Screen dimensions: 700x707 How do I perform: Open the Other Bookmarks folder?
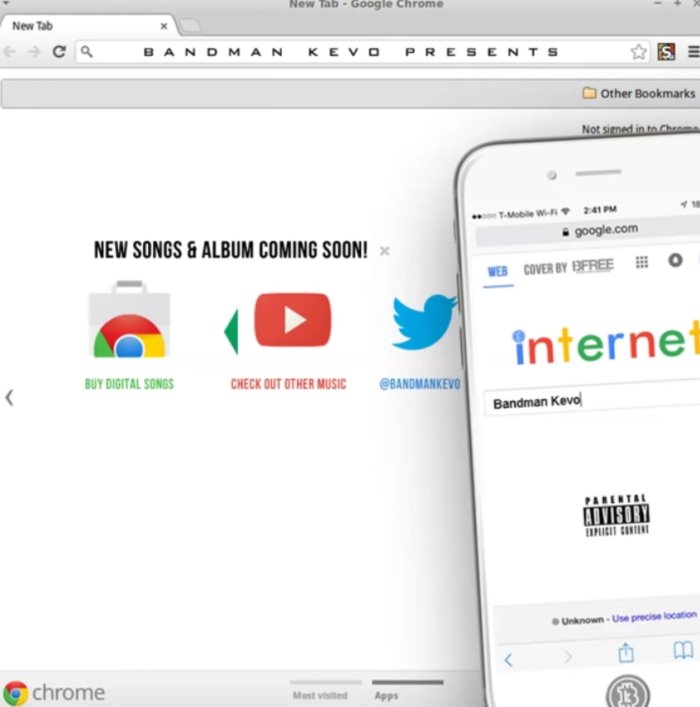639,93
